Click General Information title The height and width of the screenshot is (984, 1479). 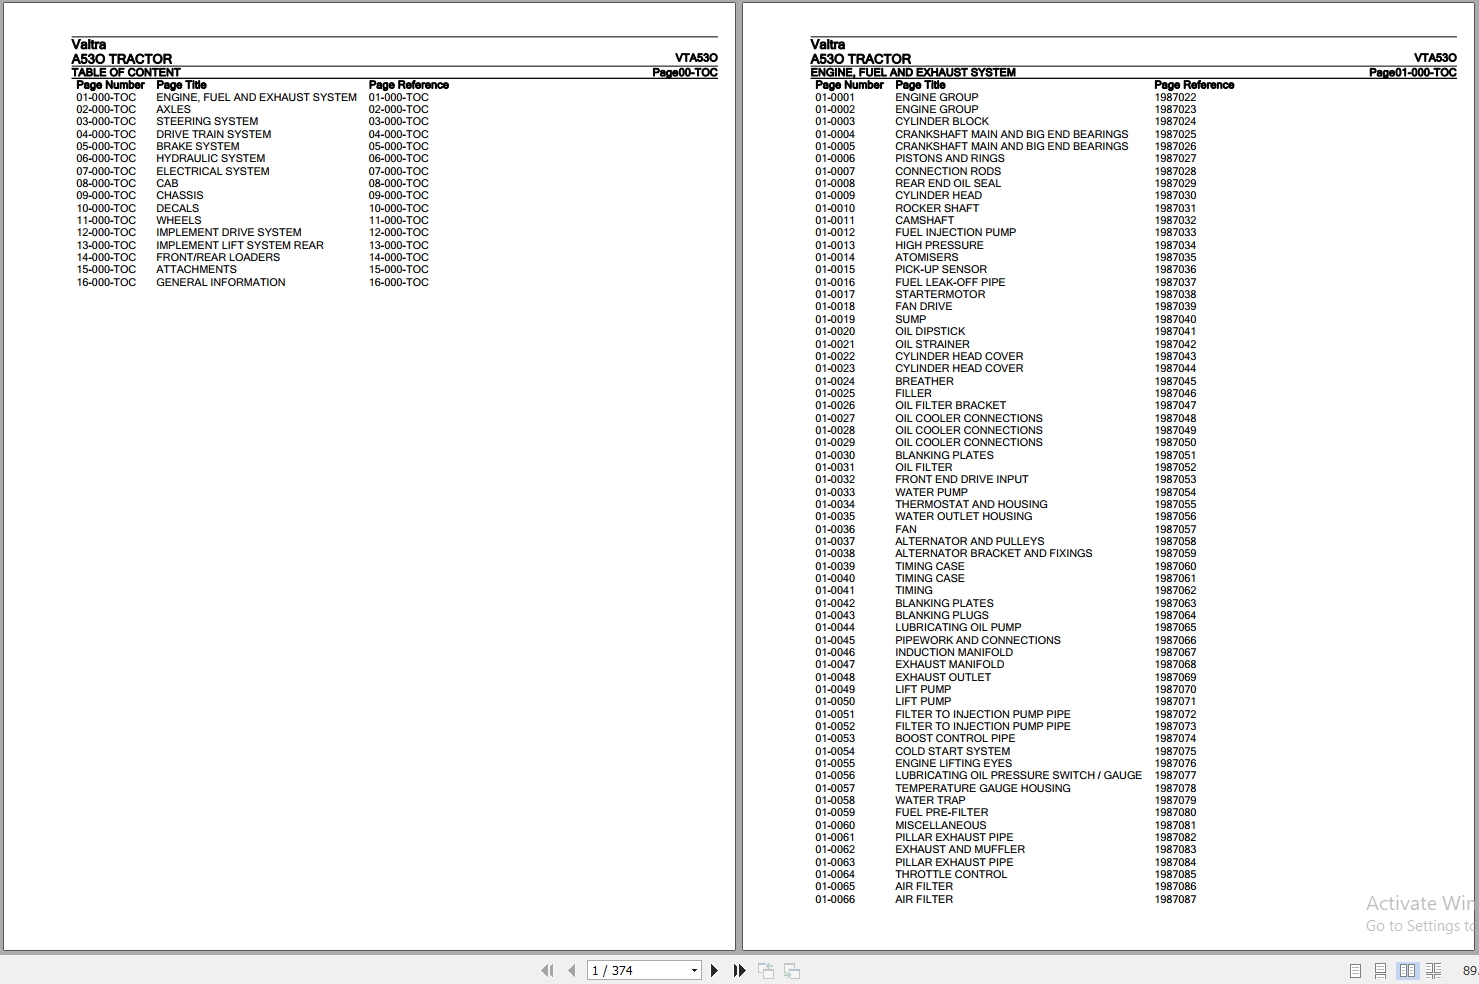(220, 282)
